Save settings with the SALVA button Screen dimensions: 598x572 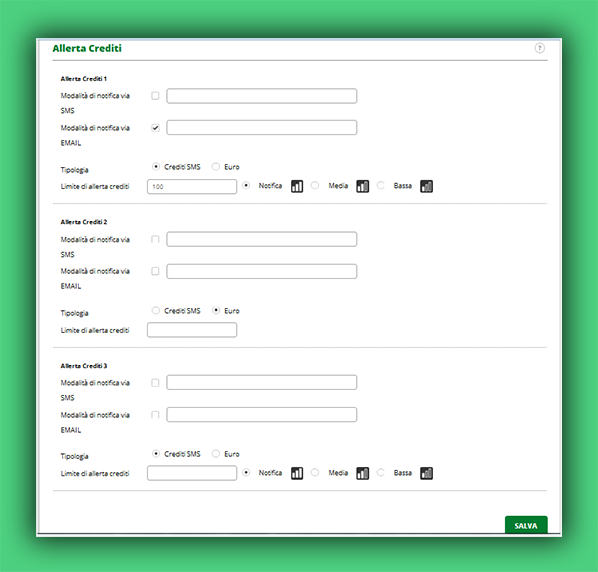coord(526,525)
